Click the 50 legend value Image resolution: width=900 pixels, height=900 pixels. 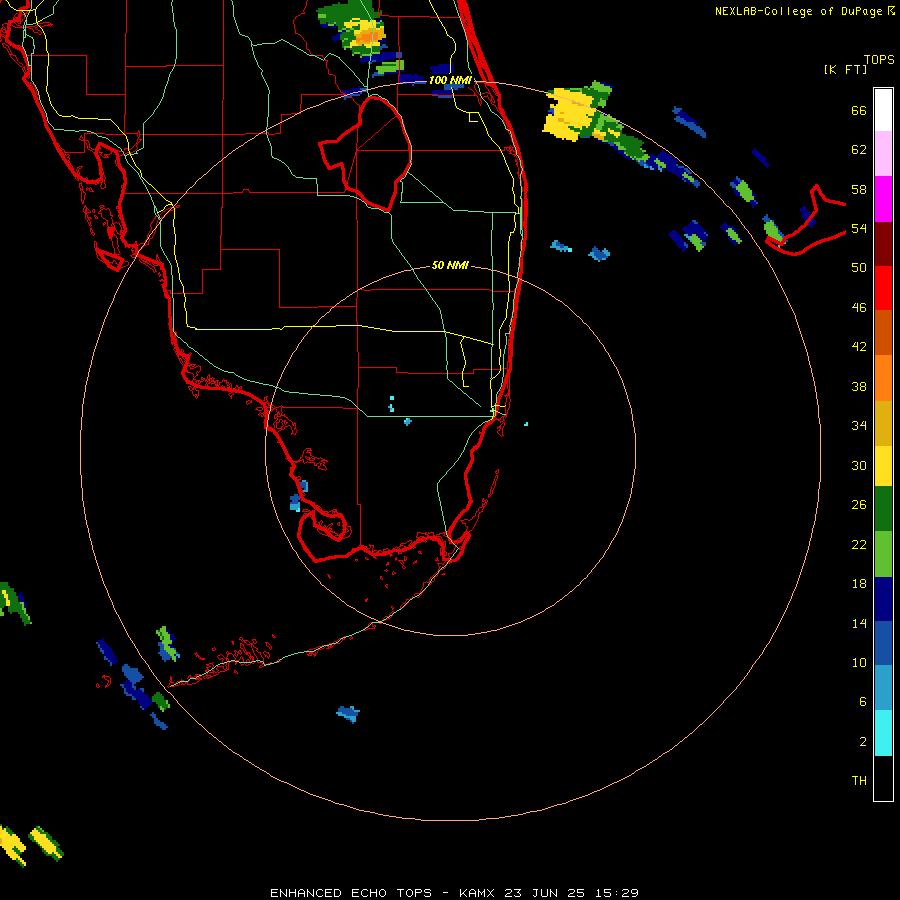click(x=859, y=268)
